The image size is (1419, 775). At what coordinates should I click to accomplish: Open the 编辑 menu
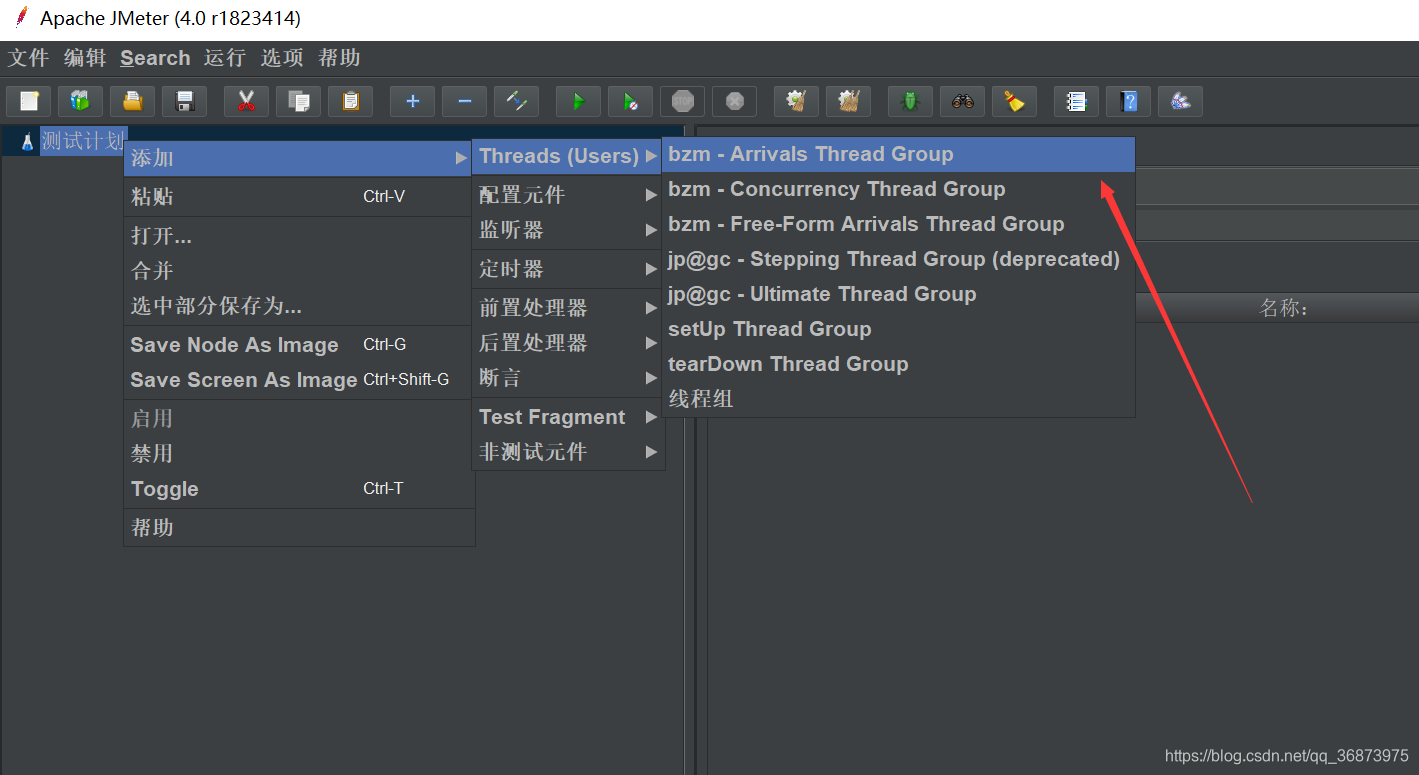click(85, 58)
